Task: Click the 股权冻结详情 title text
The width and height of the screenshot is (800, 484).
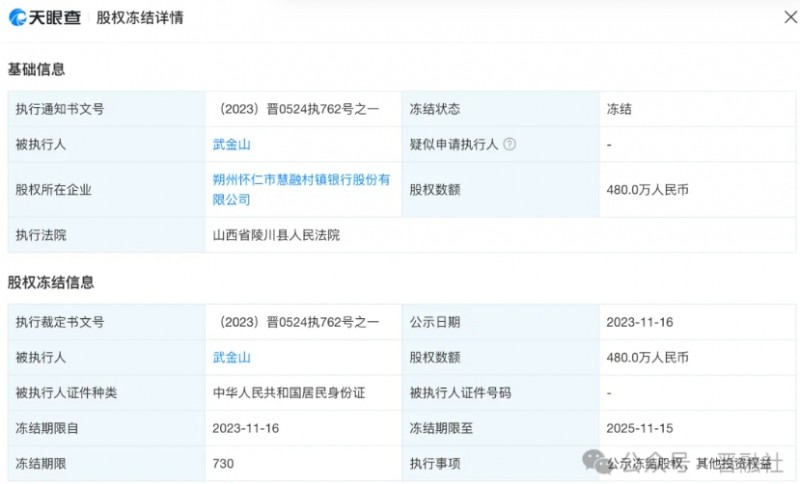Action: point(140,18)
